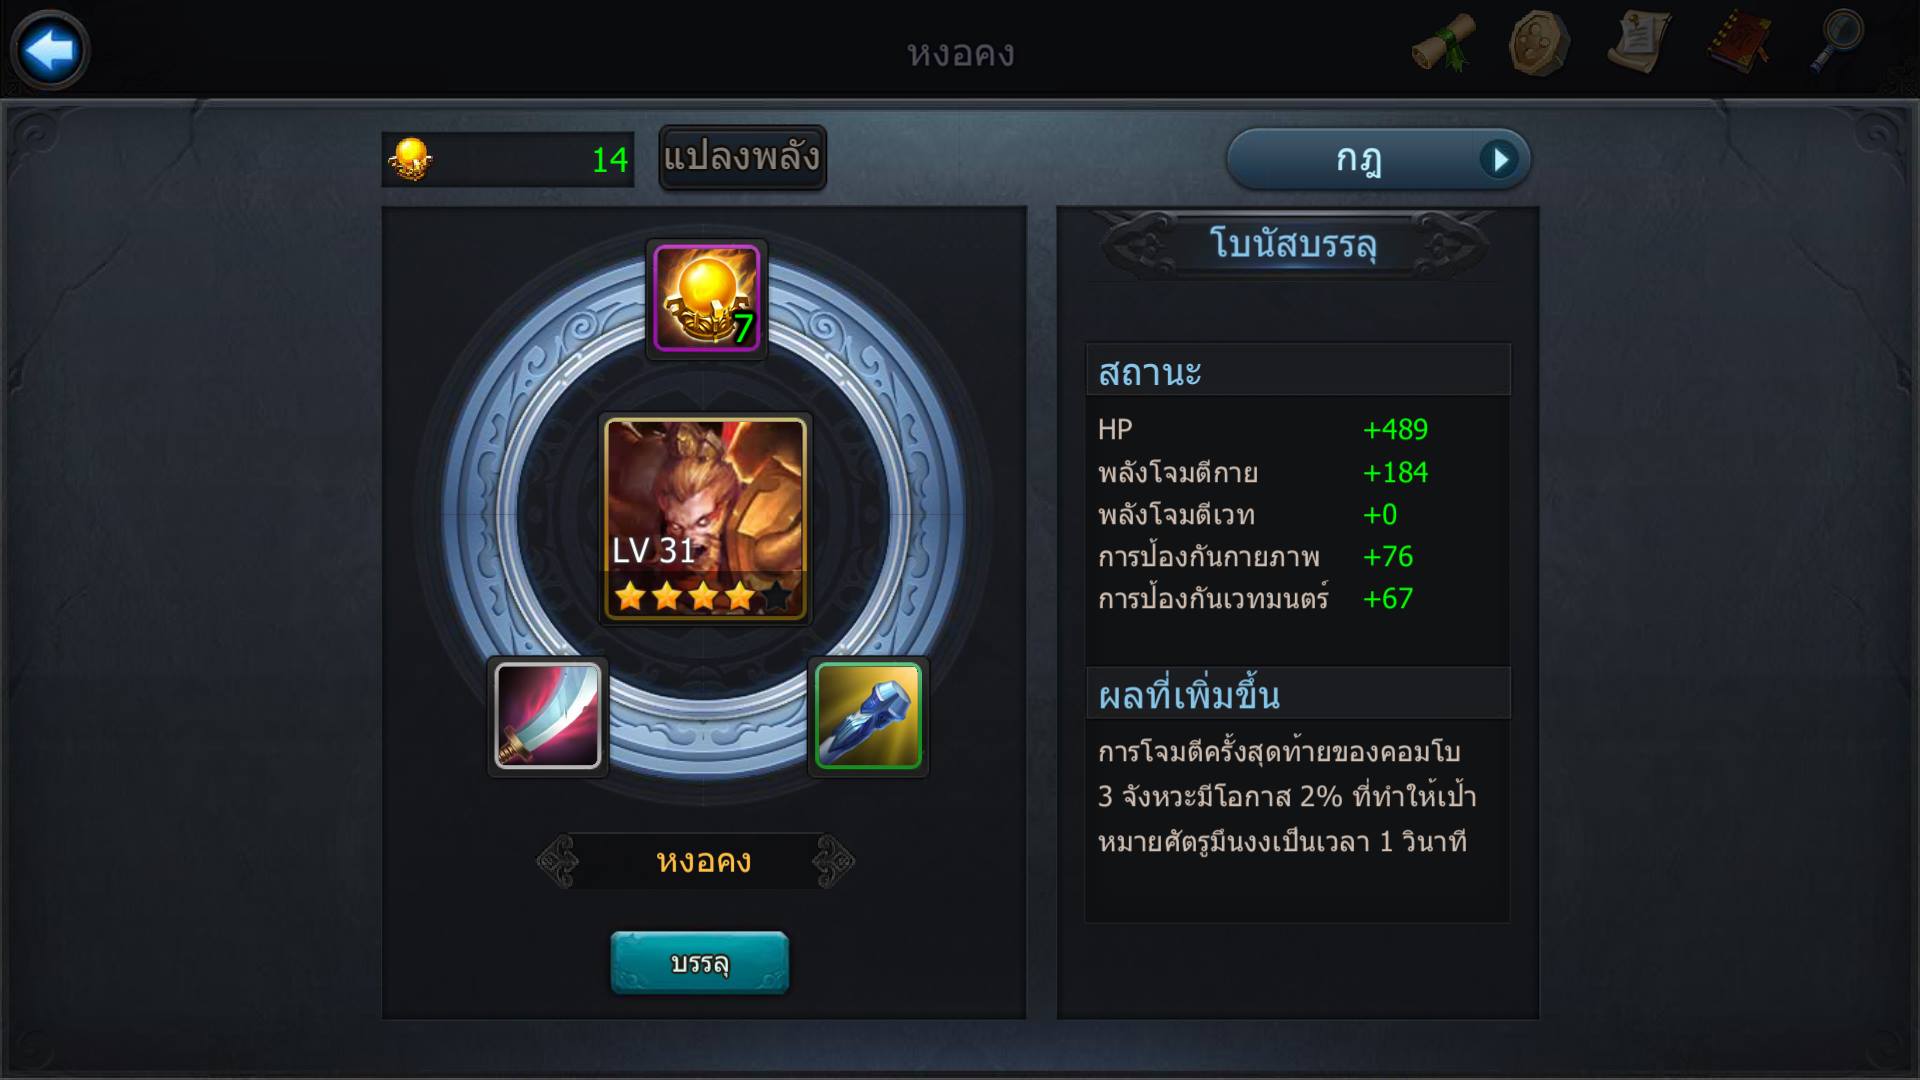The image size is (1920, 1080).
Task: Click the gold orb currency icon
Action: click(411, 159)
